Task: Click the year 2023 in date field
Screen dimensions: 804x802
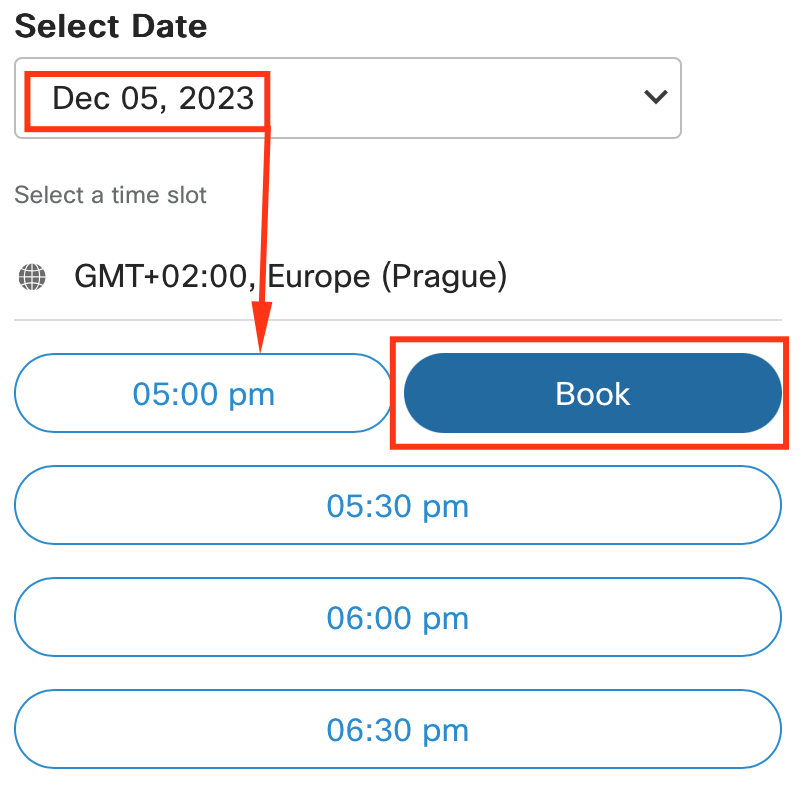Action: 217,98
